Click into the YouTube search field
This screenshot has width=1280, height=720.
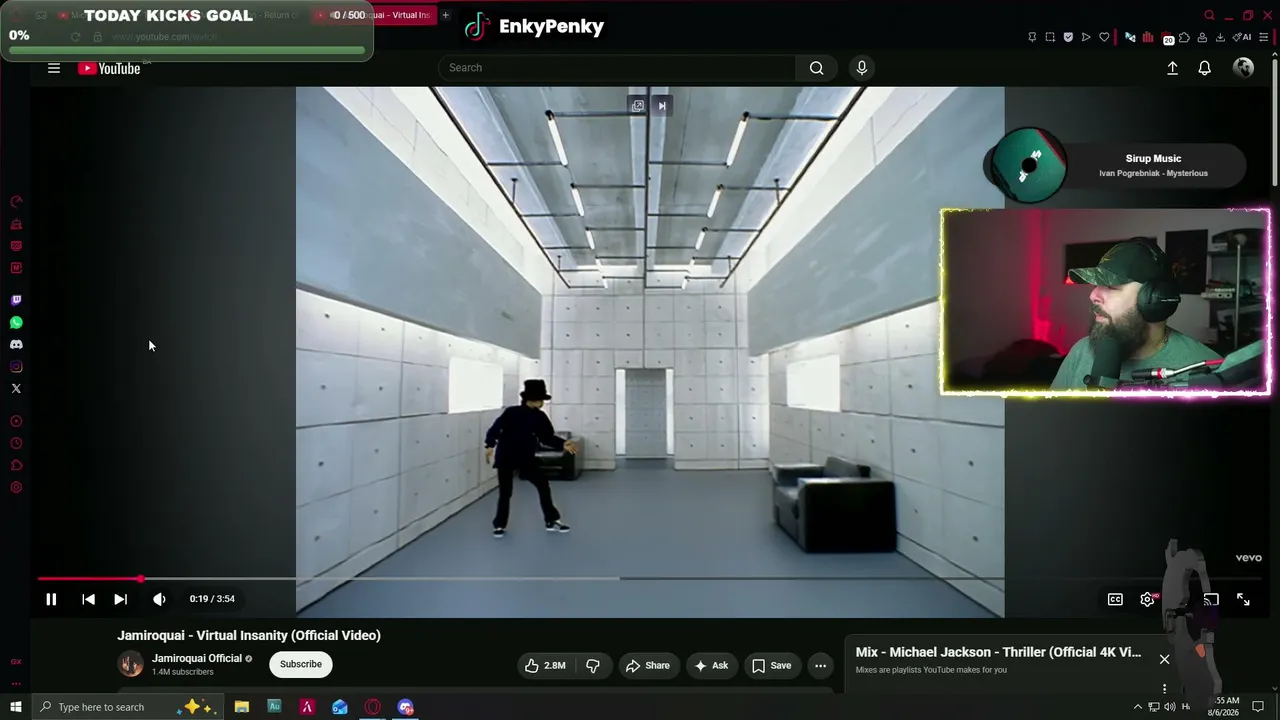[617, 68]
